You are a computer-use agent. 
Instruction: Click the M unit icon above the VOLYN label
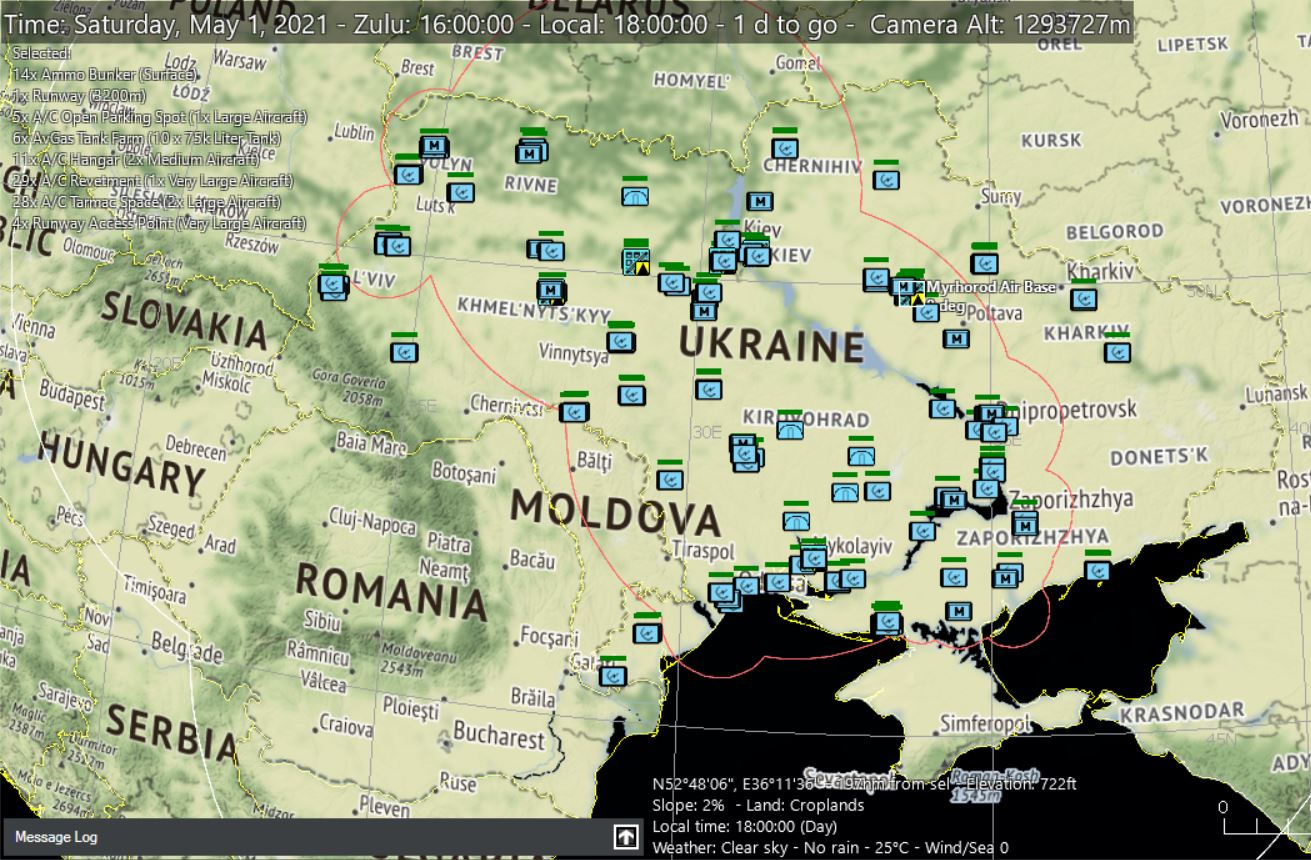click(x=433, y=146)
